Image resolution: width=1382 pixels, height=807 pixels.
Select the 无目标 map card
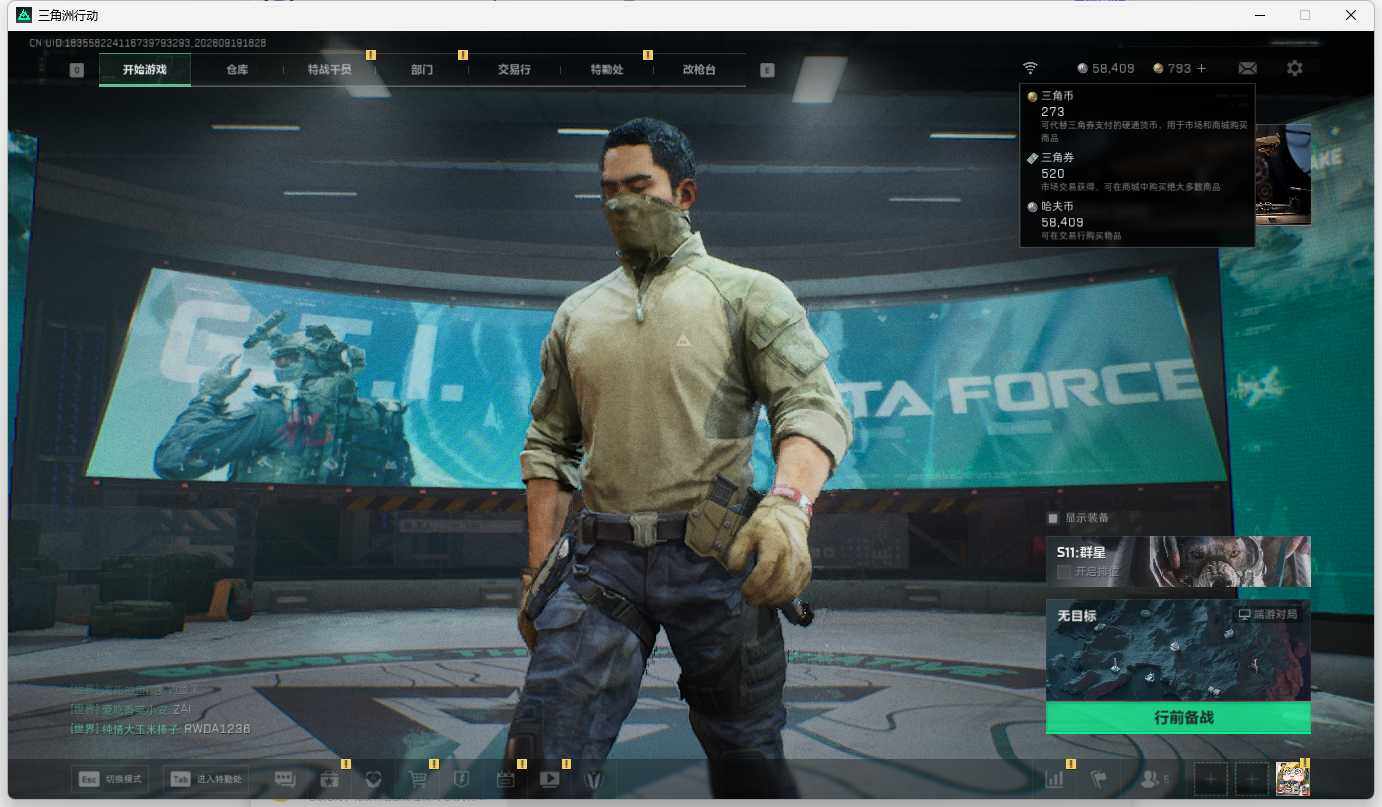point(1178,650)
